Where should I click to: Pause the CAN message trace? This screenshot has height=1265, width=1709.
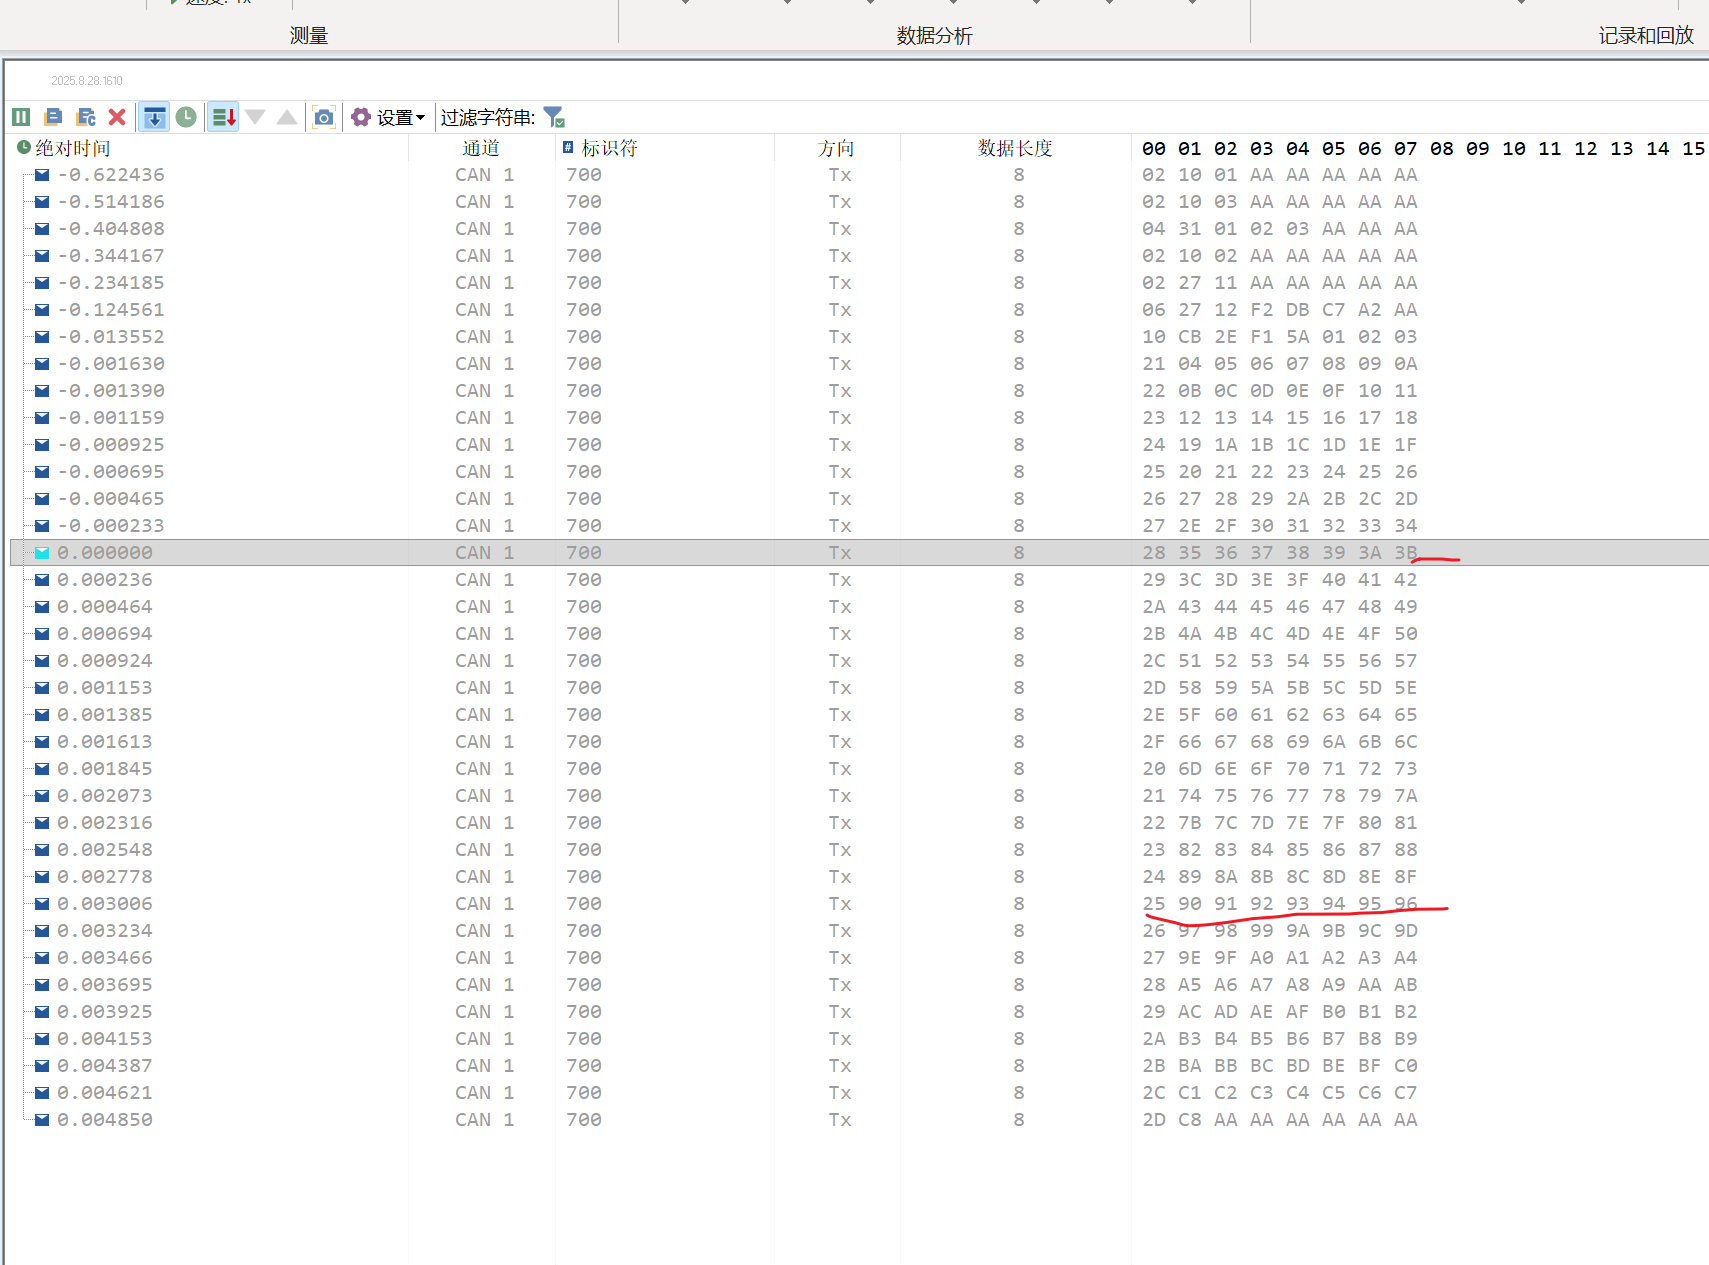click(21, 117)
